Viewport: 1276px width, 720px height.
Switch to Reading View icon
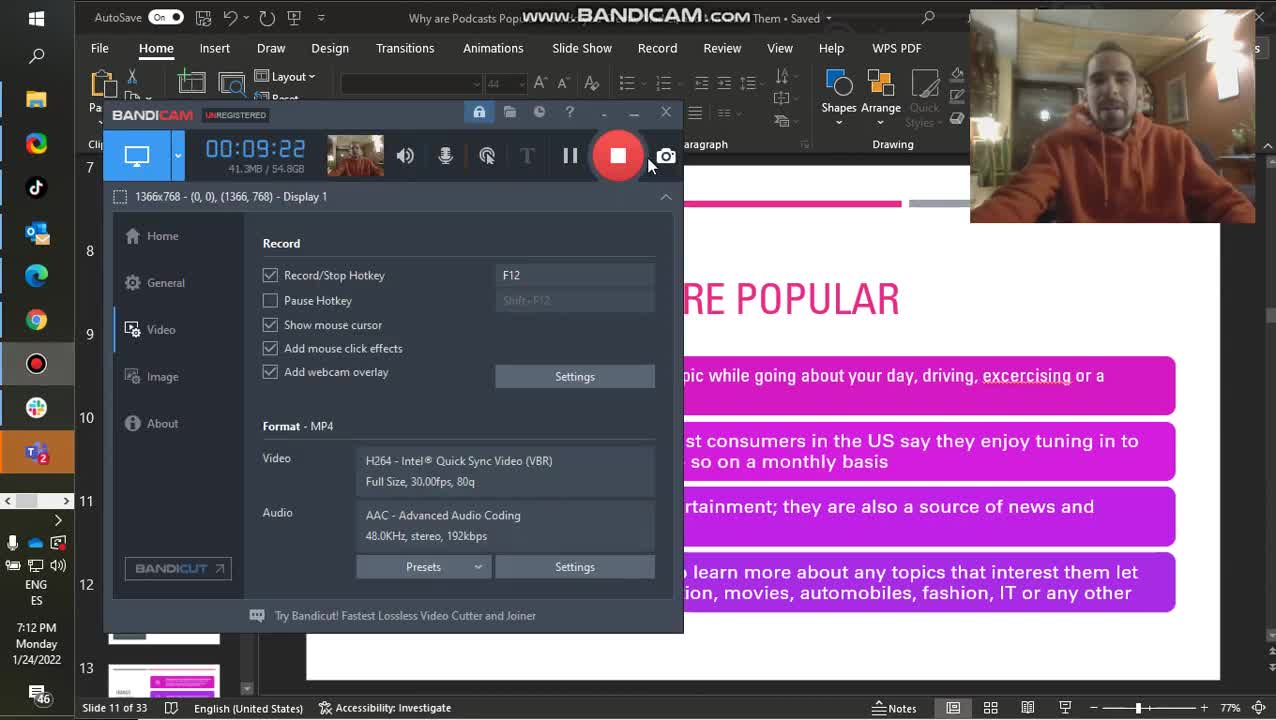pyautogui.click(x=1028, y=708)
